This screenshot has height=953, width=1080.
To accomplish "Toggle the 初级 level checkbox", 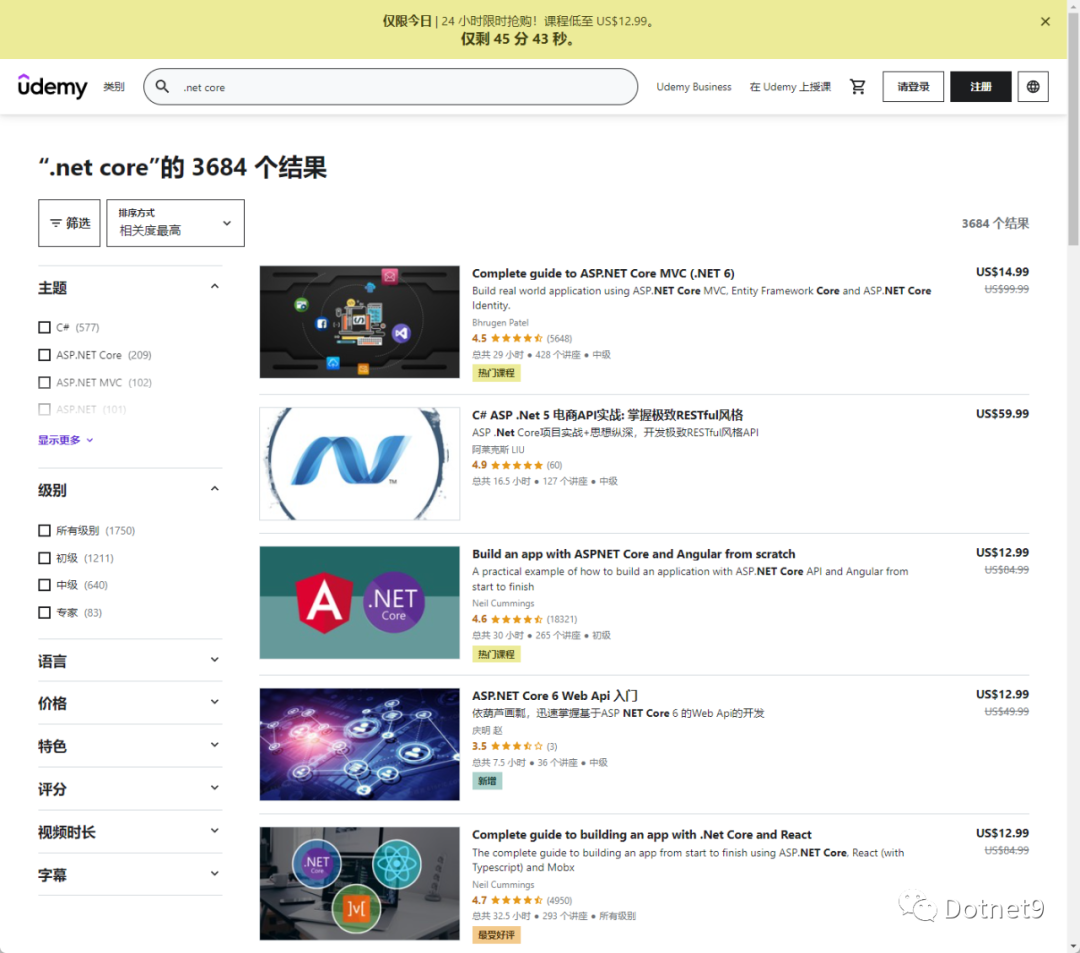I will click(44, 558).
